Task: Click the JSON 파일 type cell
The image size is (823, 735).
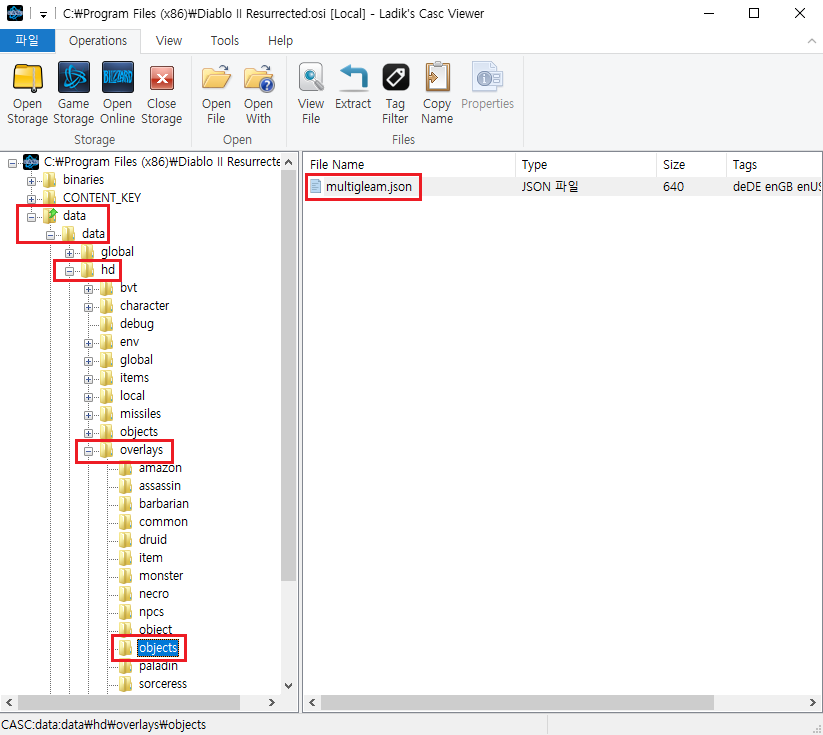Action: [550, 186]
